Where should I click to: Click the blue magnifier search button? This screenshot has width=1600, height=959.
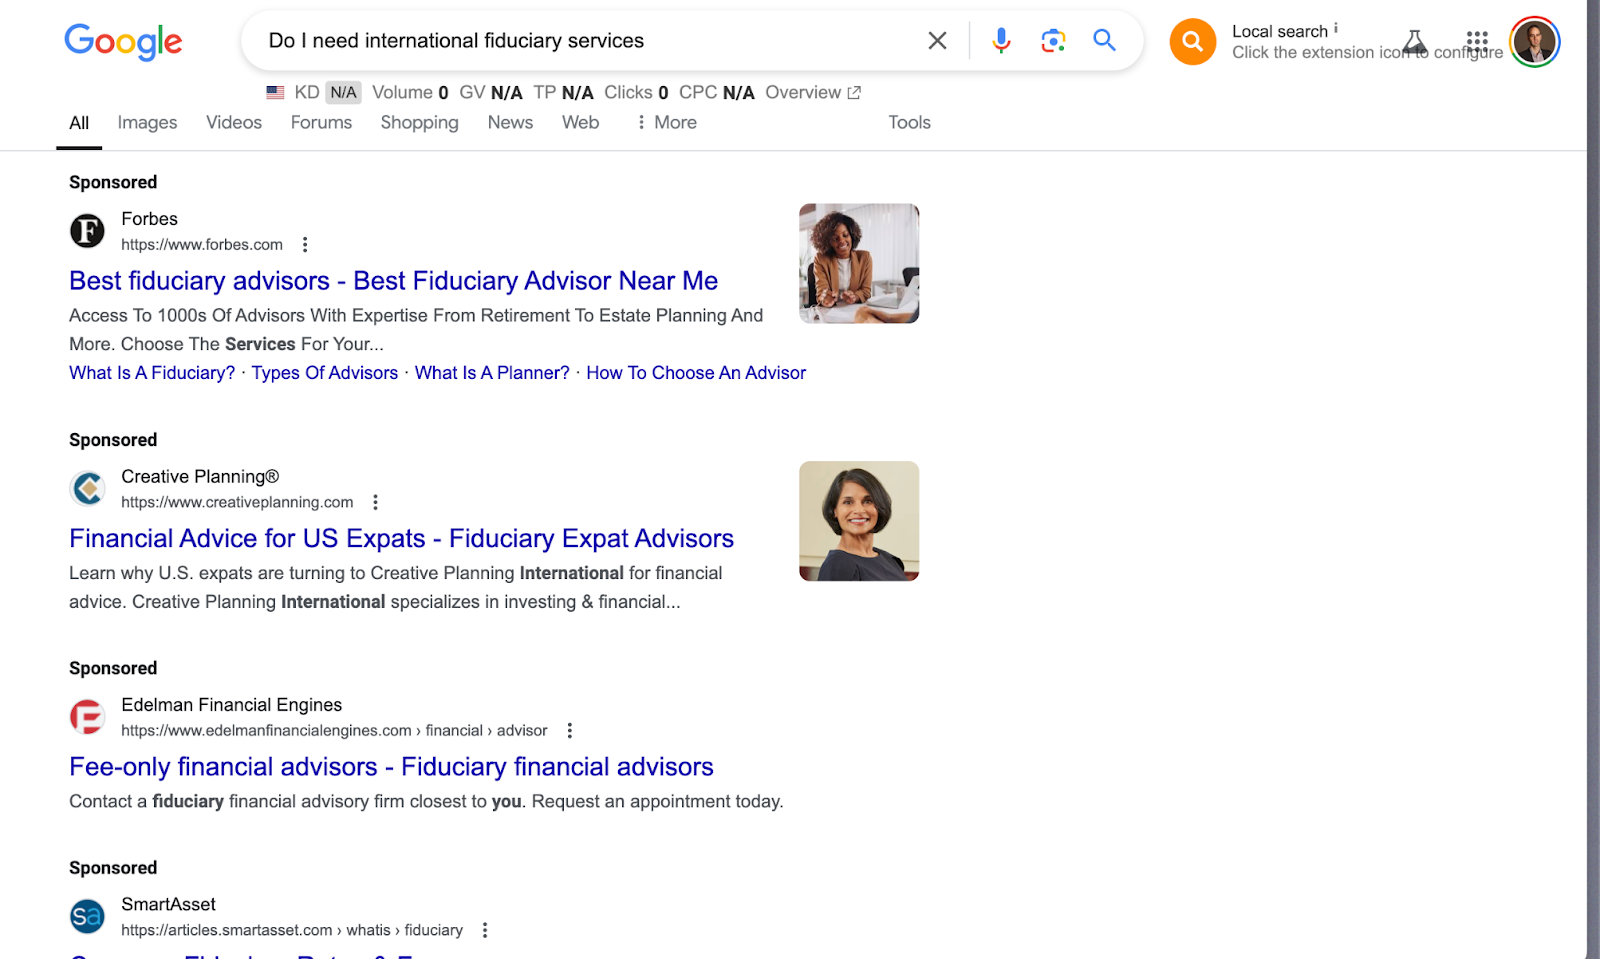pyautogui.click(x=1104, y=41)
